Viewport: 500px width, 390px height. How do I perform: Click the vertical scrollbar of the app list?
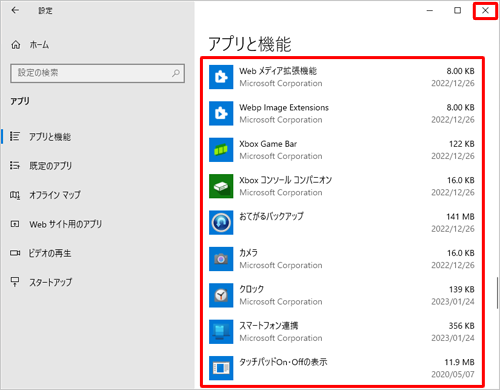[x=497, y=293]
